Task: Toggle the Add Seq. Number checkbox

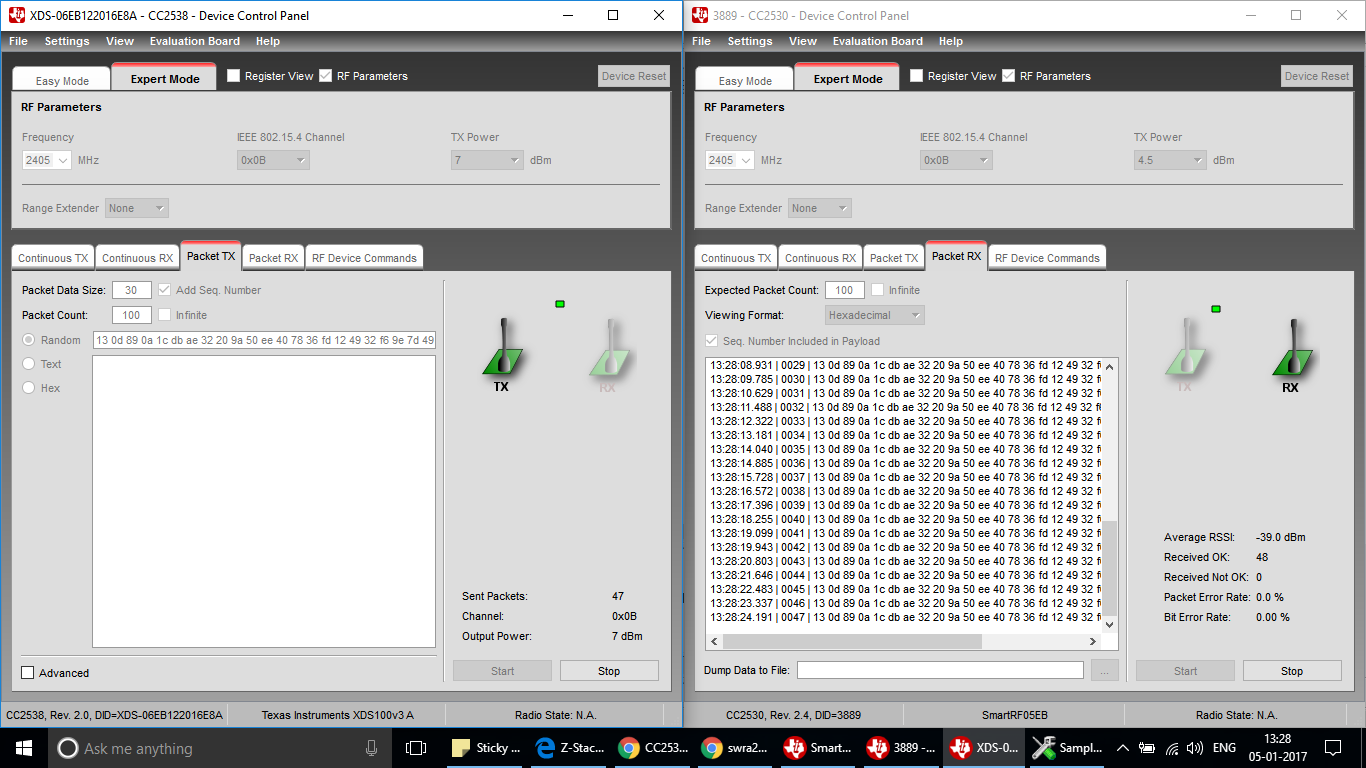Action: (165, 290)
